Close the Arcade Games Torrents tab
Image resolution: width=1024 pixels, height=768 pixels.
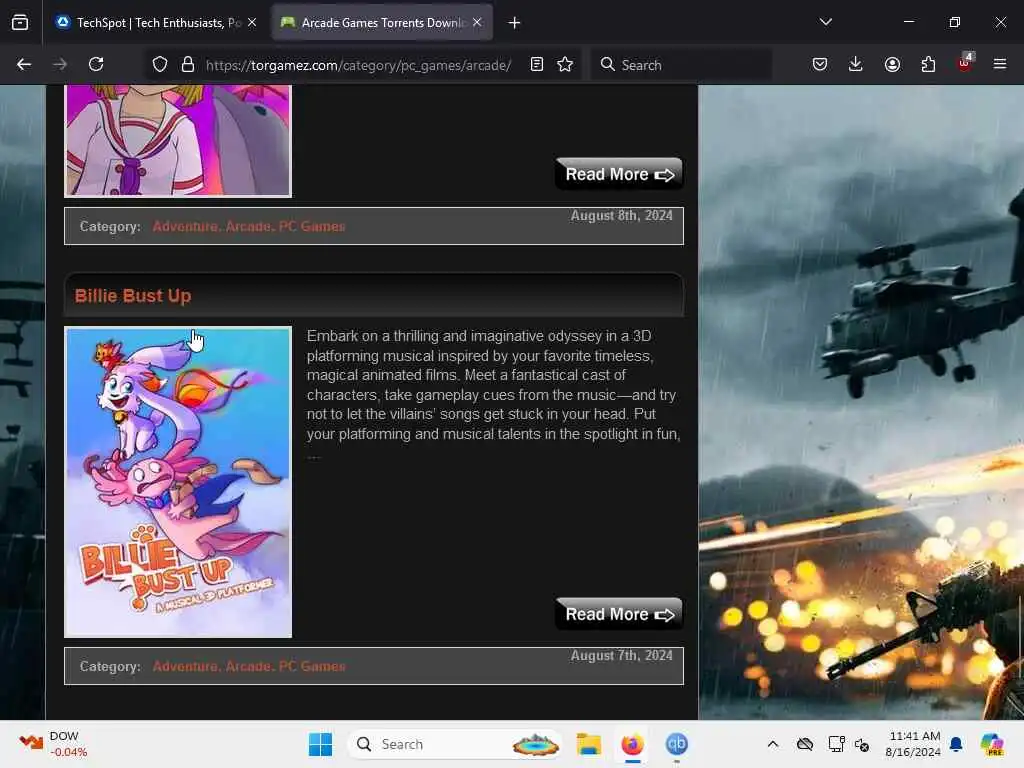pos(477,23)
